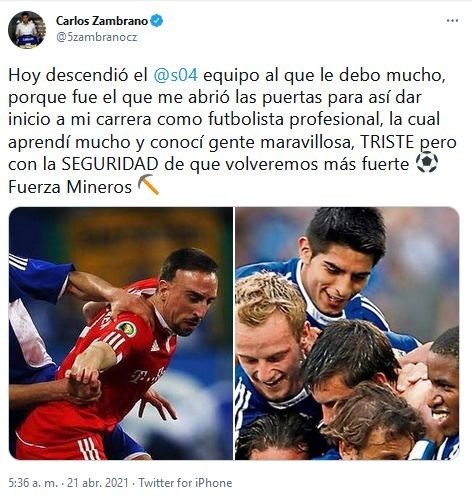Click the 21 abr. 2021 date

point(98,483)
